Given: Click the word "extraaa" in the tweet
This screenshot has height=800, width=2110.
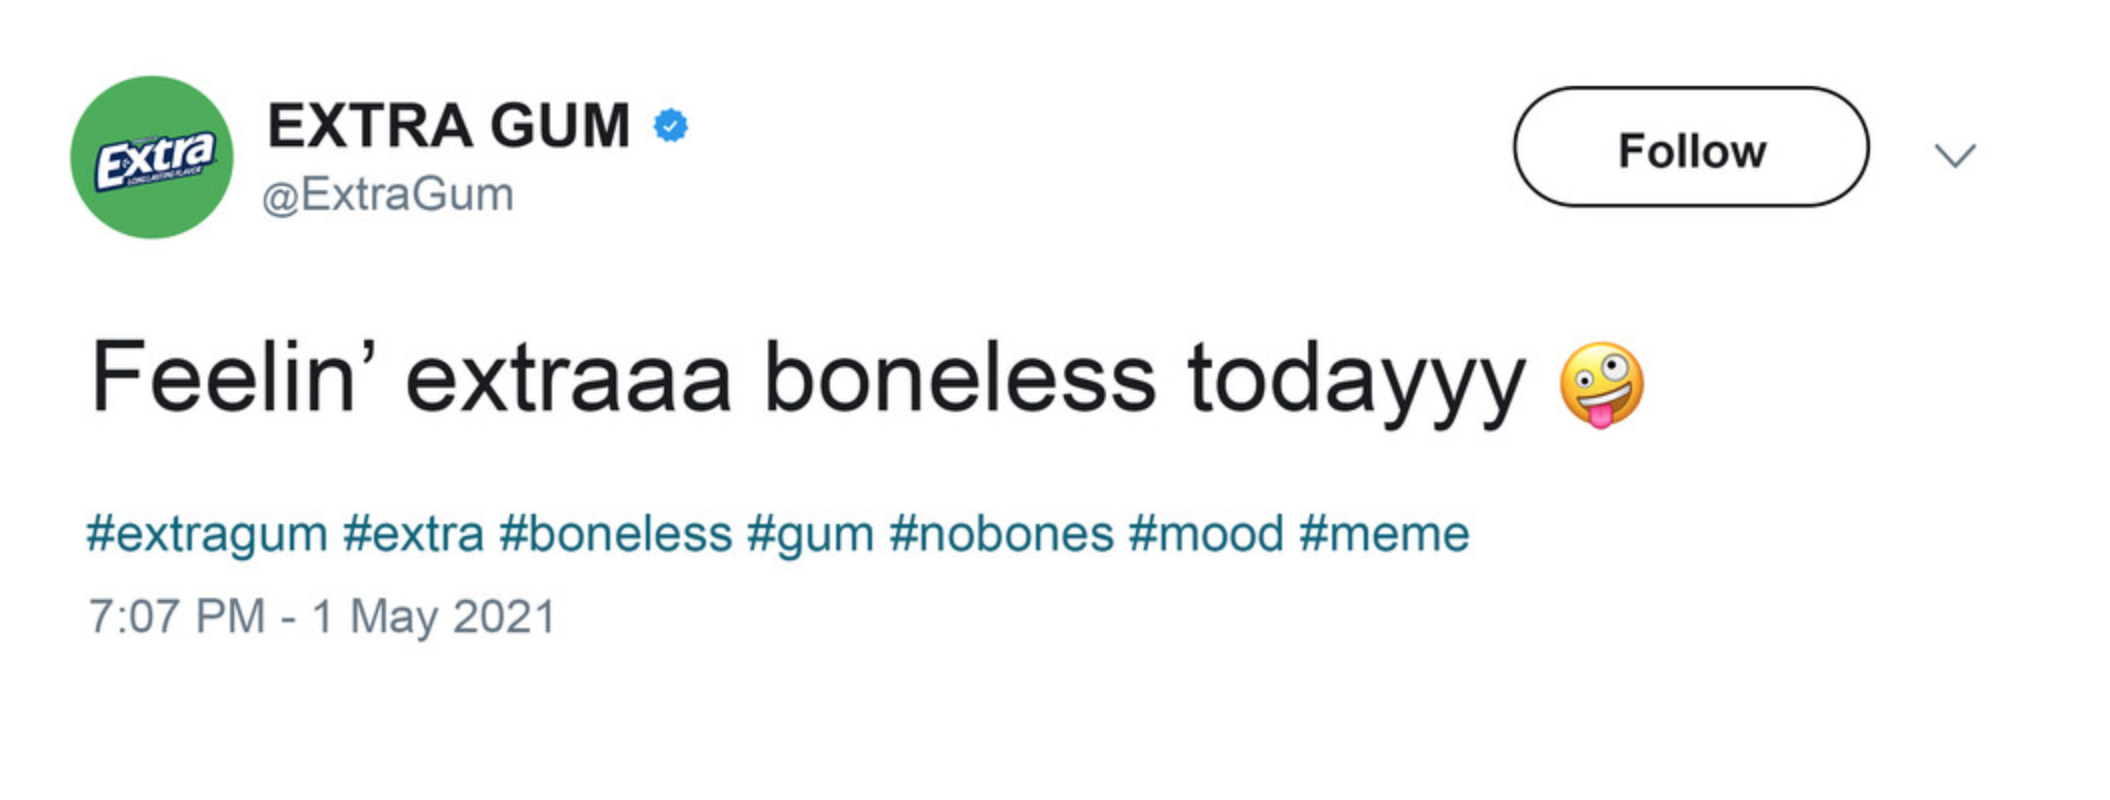Looking at the screenshot, I should (568, 378).
